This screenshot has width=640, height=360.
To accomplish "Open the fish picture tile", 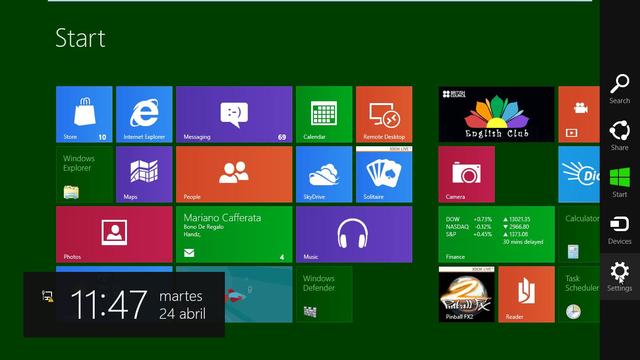I will [258, 294].
